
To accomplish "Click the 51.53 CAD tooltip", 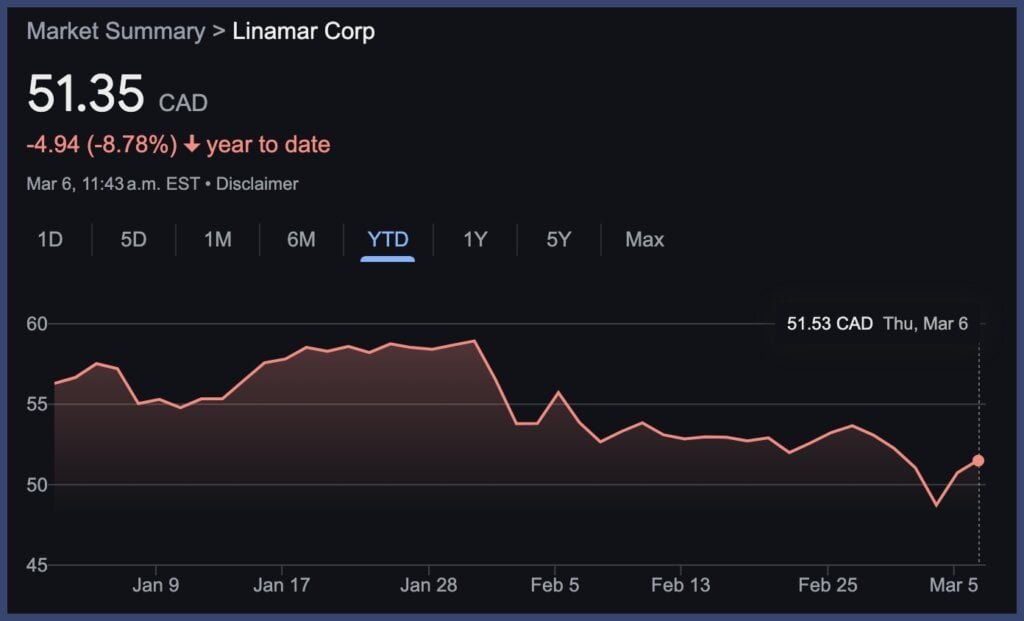I will tap(877, 323).
